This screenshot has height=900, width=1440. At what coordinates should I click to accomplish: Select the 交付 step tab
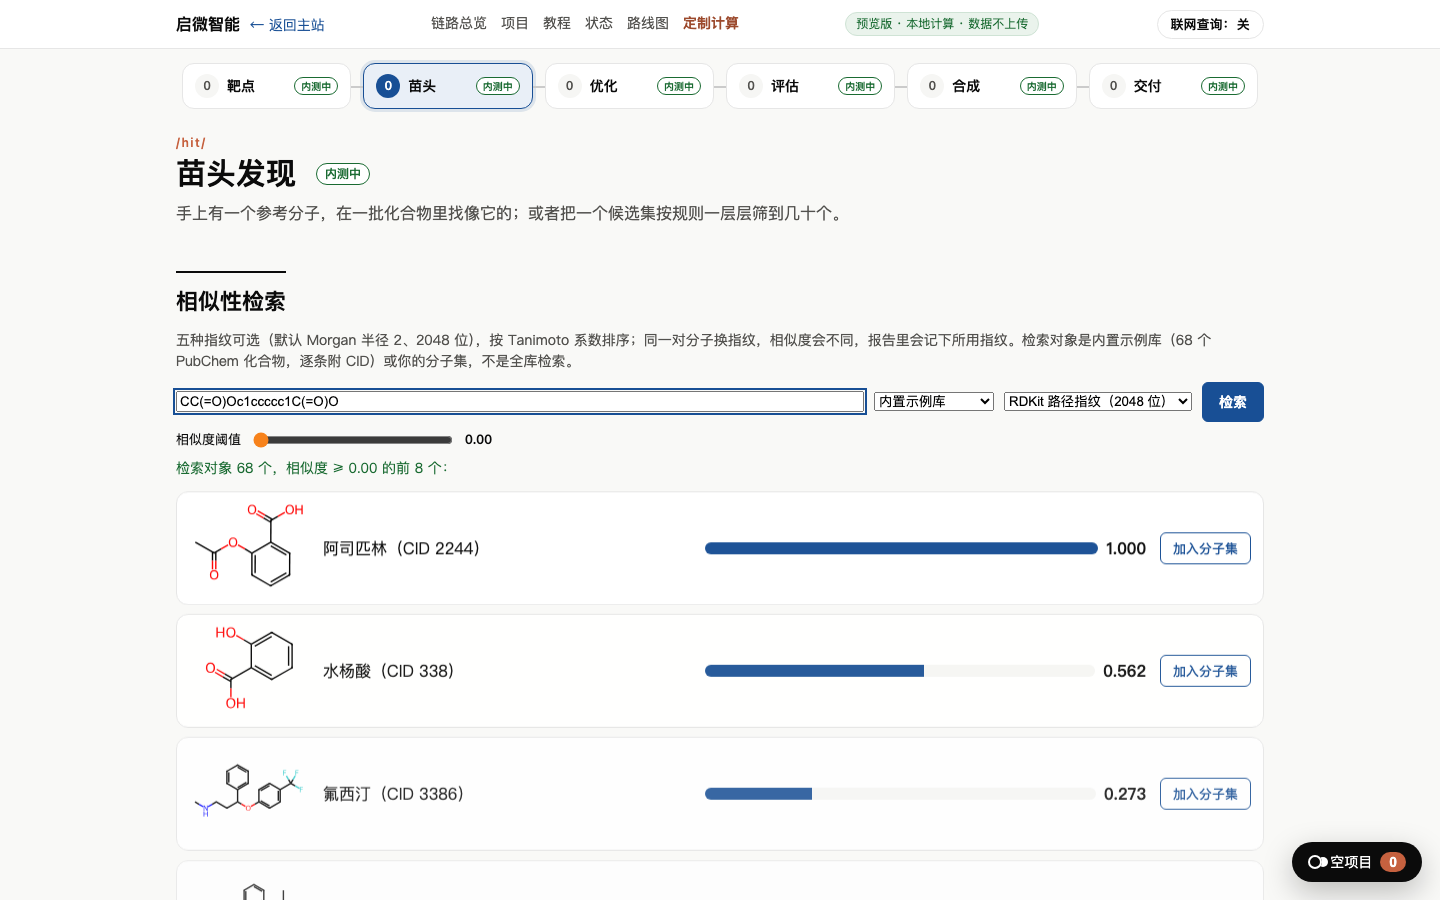pyautogui.click(x=1173, y=86)
